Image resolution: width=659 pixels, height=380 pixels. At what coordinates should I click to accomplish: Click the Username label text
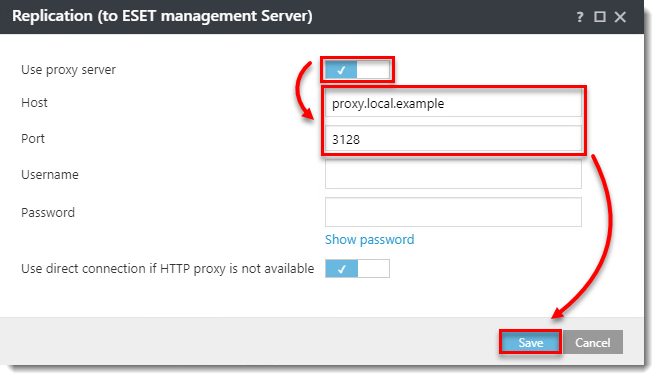pyautogui.click(x=50, y=174)
